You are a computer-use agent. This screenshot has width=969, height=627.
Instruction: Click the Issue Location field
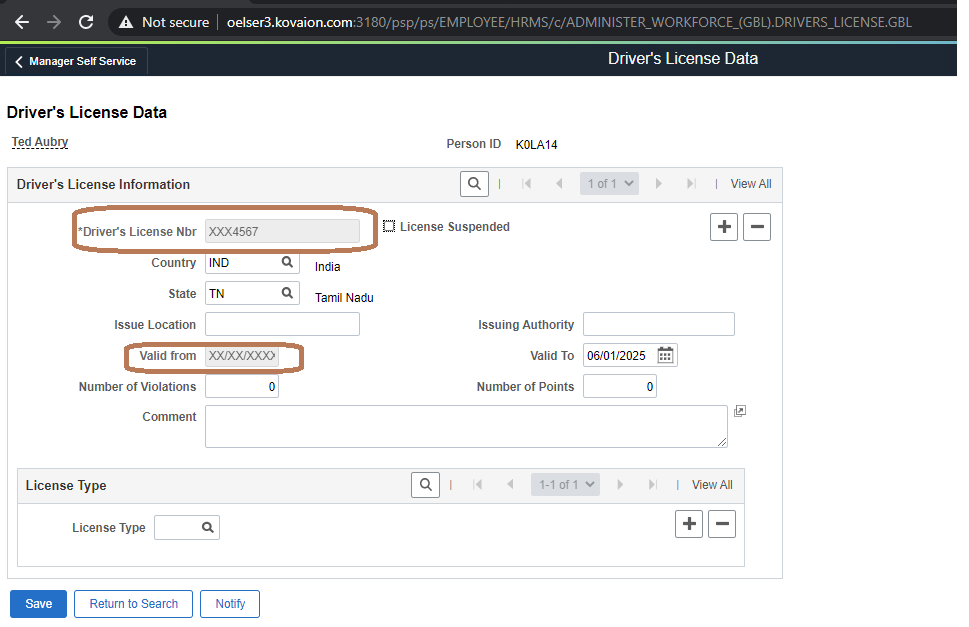coord(282,324)
